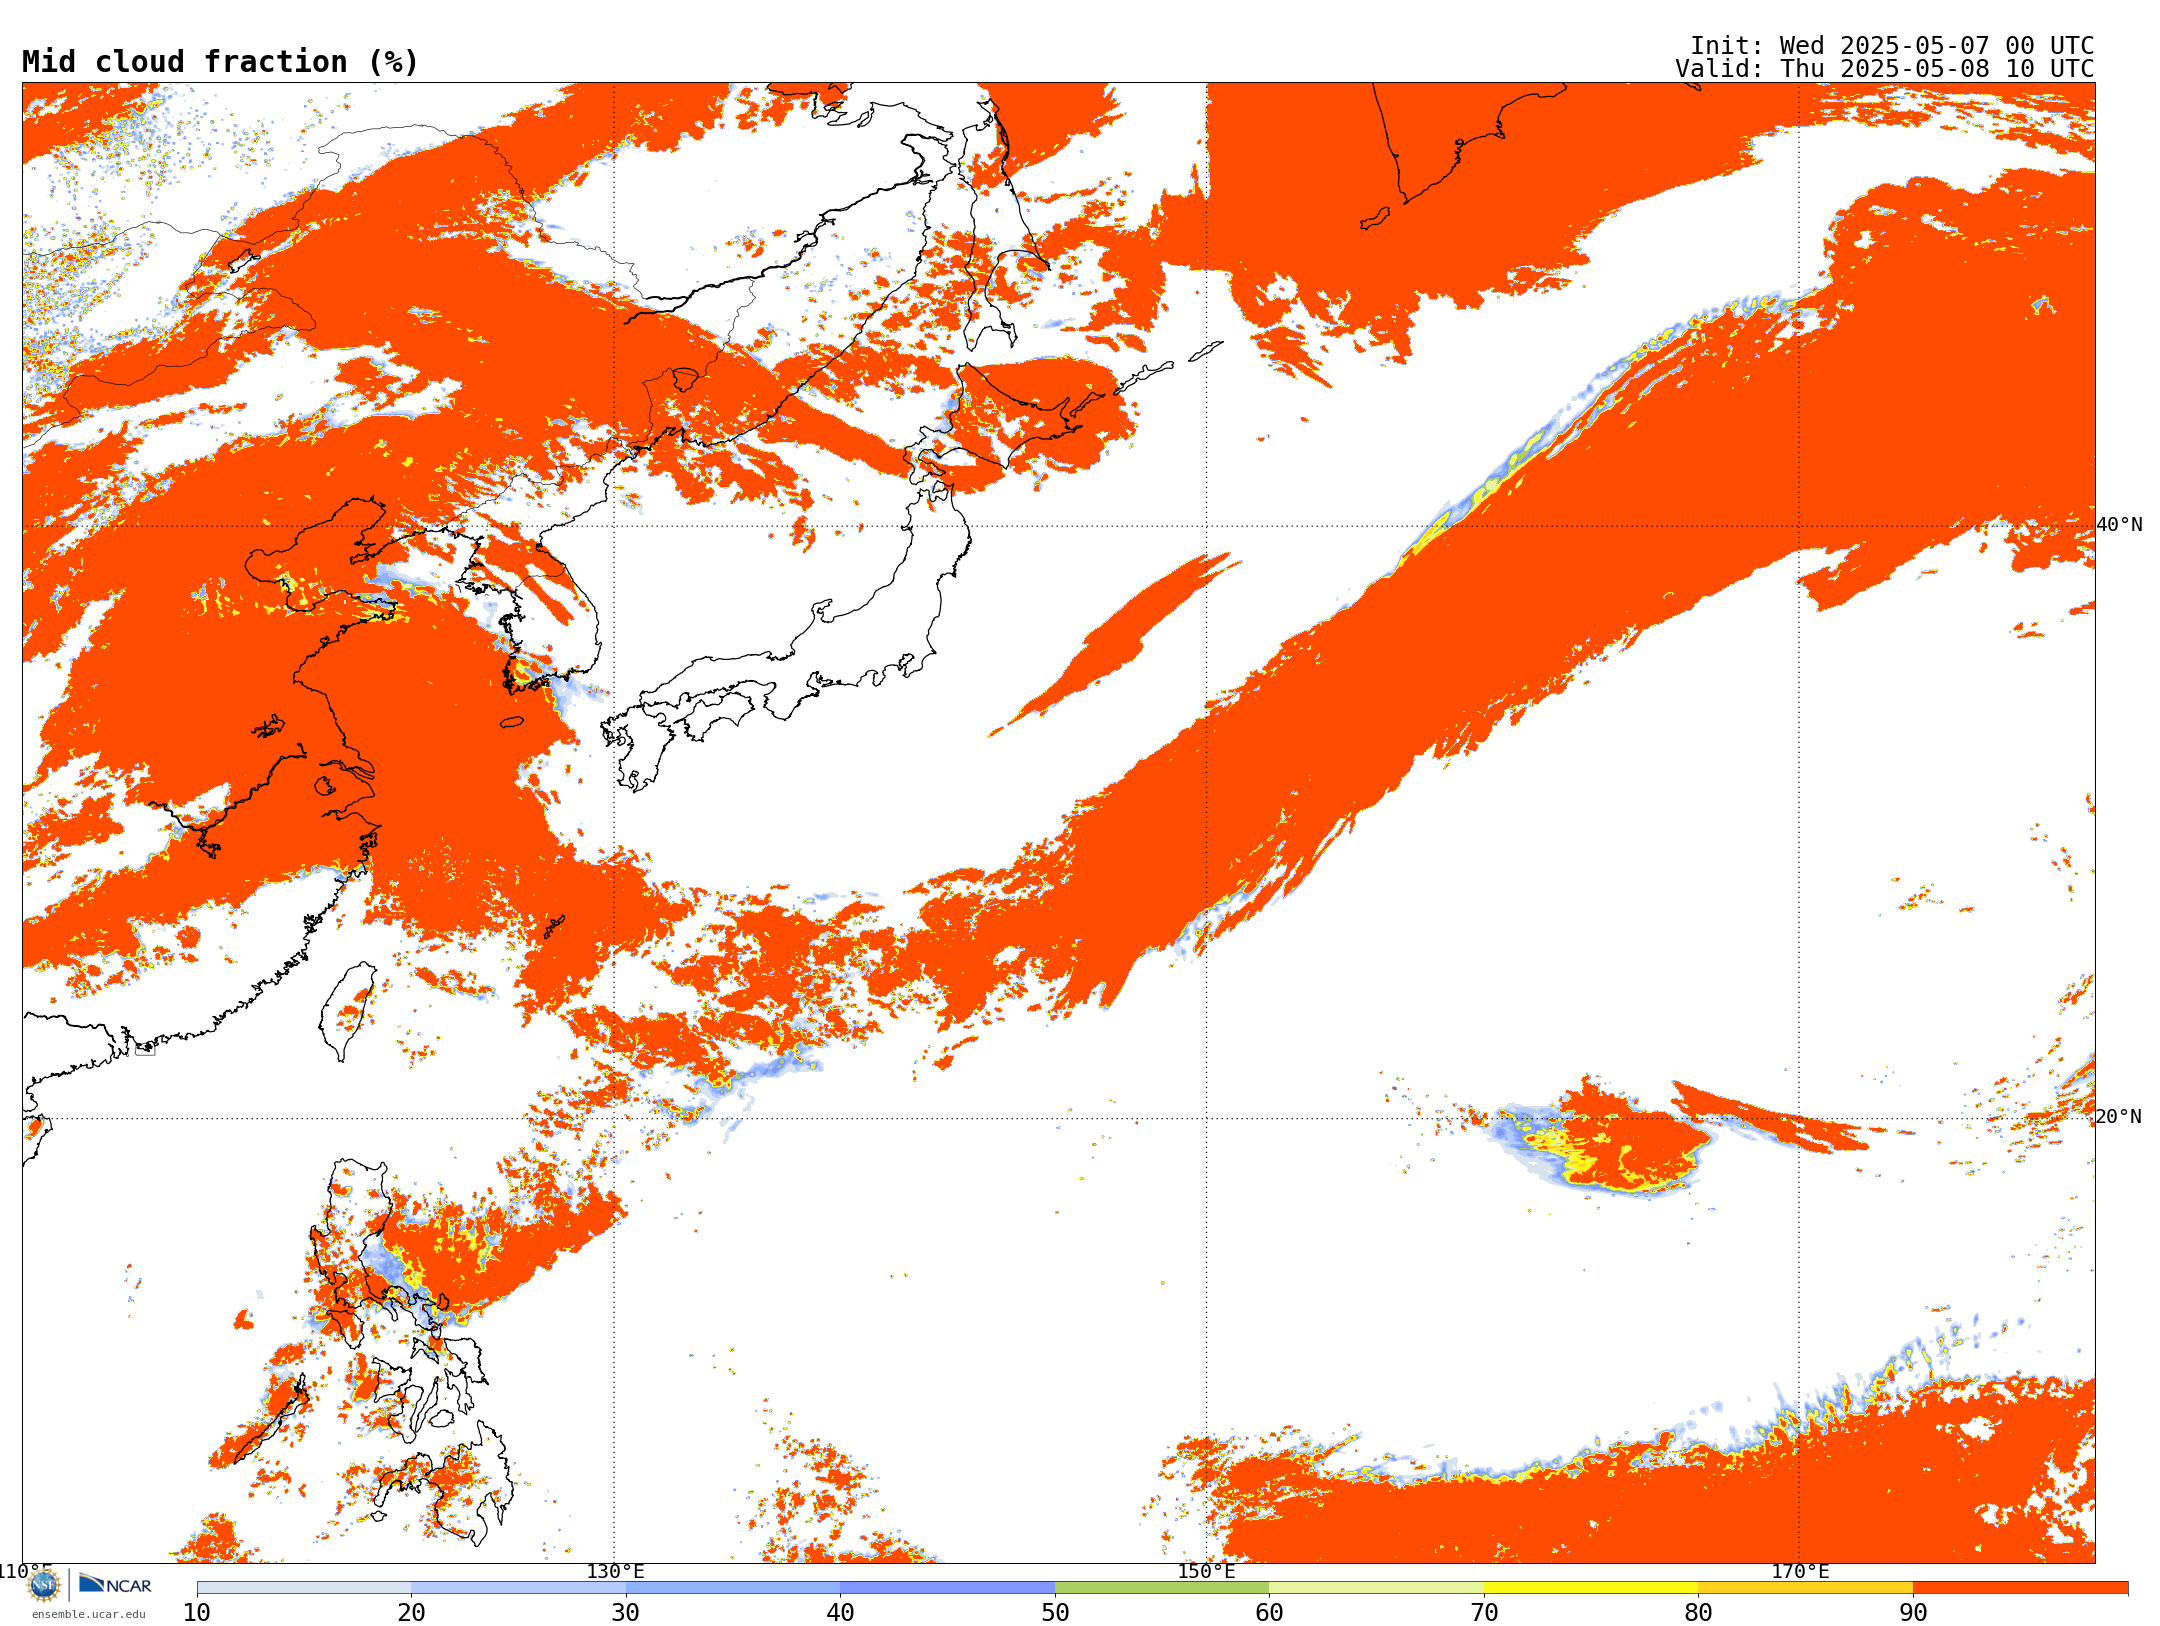Click the 150°E longitude label
This screenshot has width=2160, height=1626.
click(1206, 1572)
